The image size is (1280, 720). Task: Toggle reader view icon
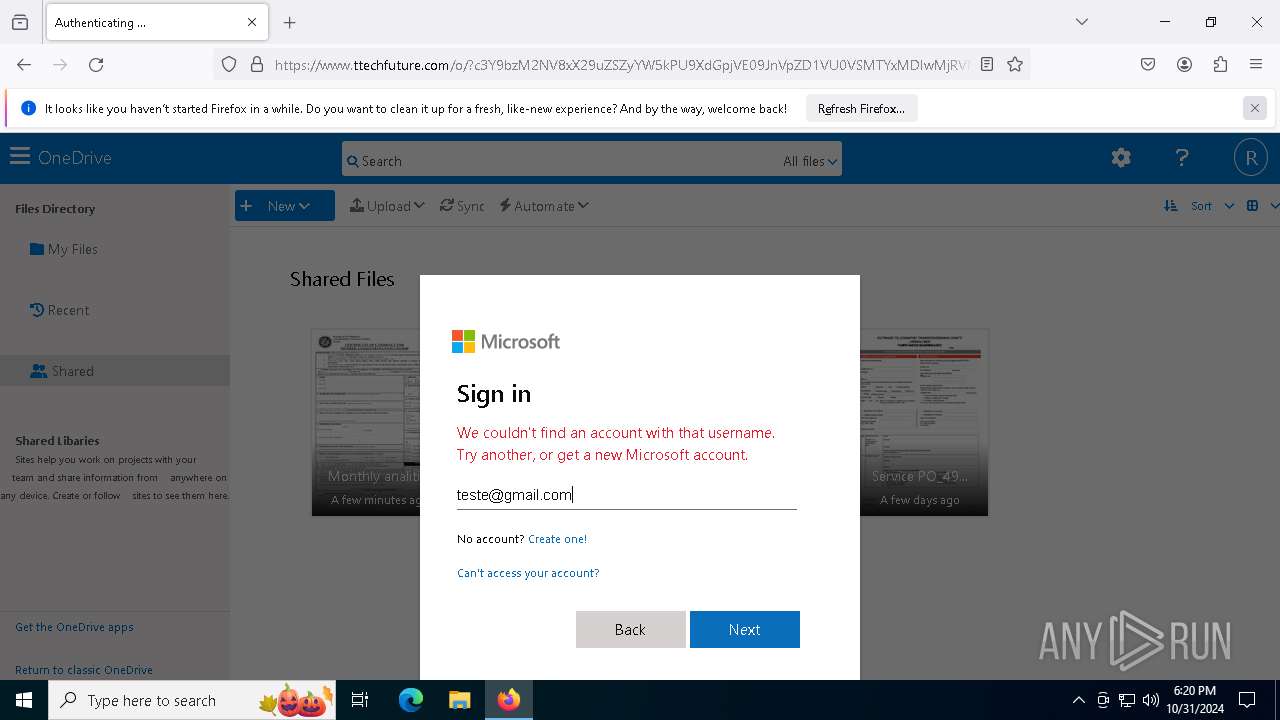(987, 64)
